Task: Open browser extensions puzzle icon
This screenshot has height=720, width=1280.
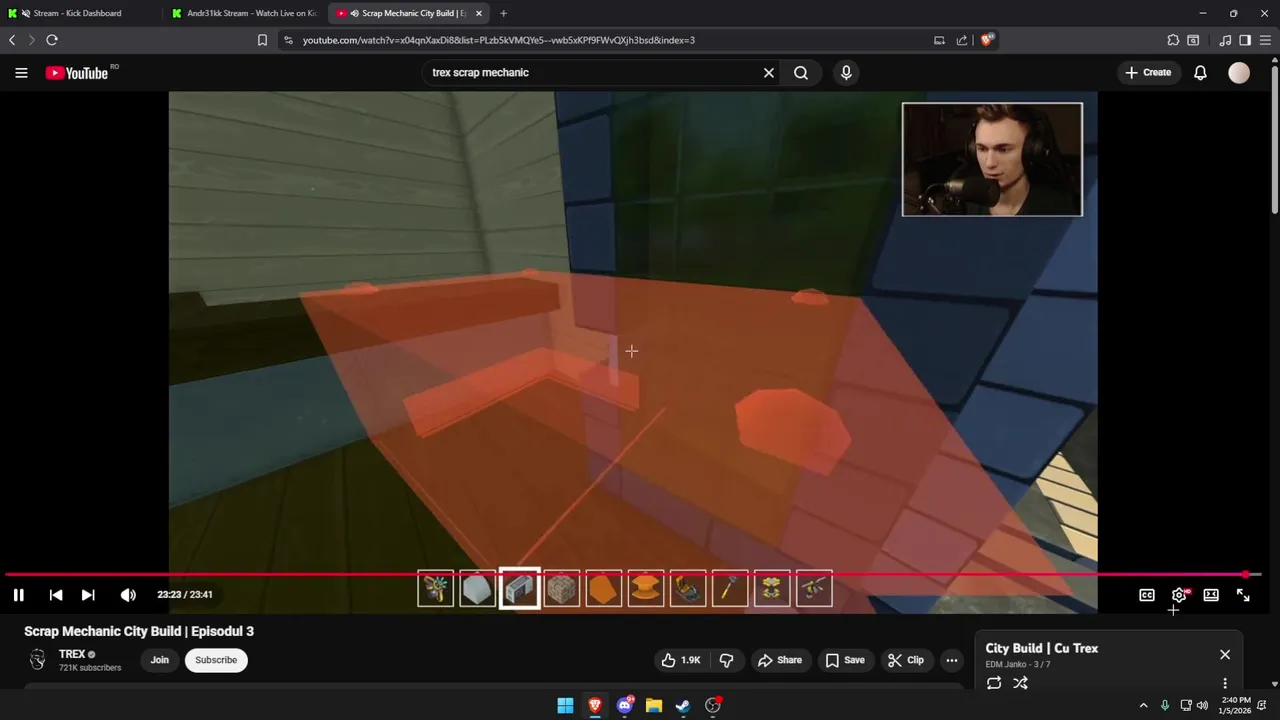Action: (1173, 40)
